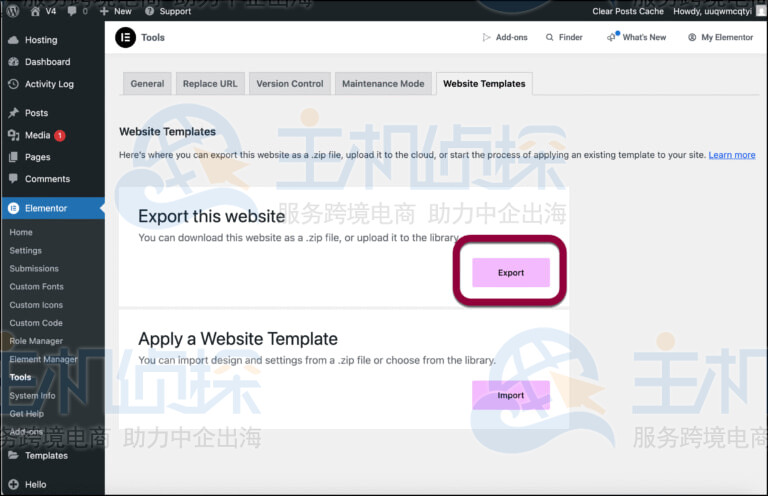Viewport: 768px width, 496px height.
Task: Click the WordPress logo icon
Action: (13, 11)
